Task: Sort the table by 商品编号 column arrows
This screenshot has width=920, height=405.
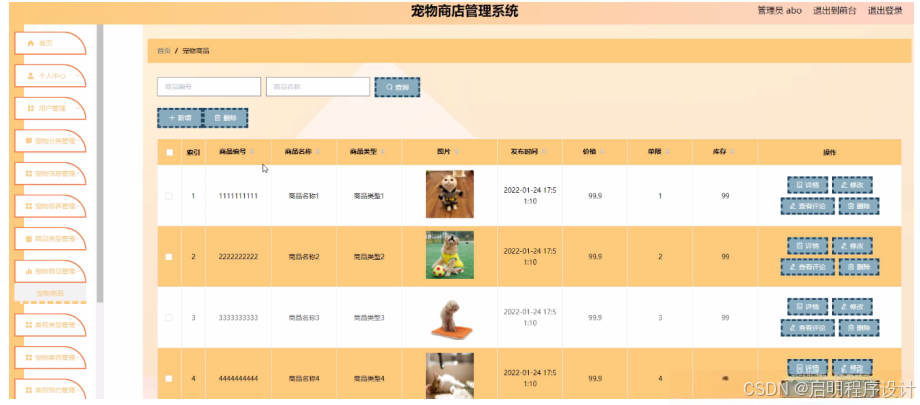Action: coord(252,152)
